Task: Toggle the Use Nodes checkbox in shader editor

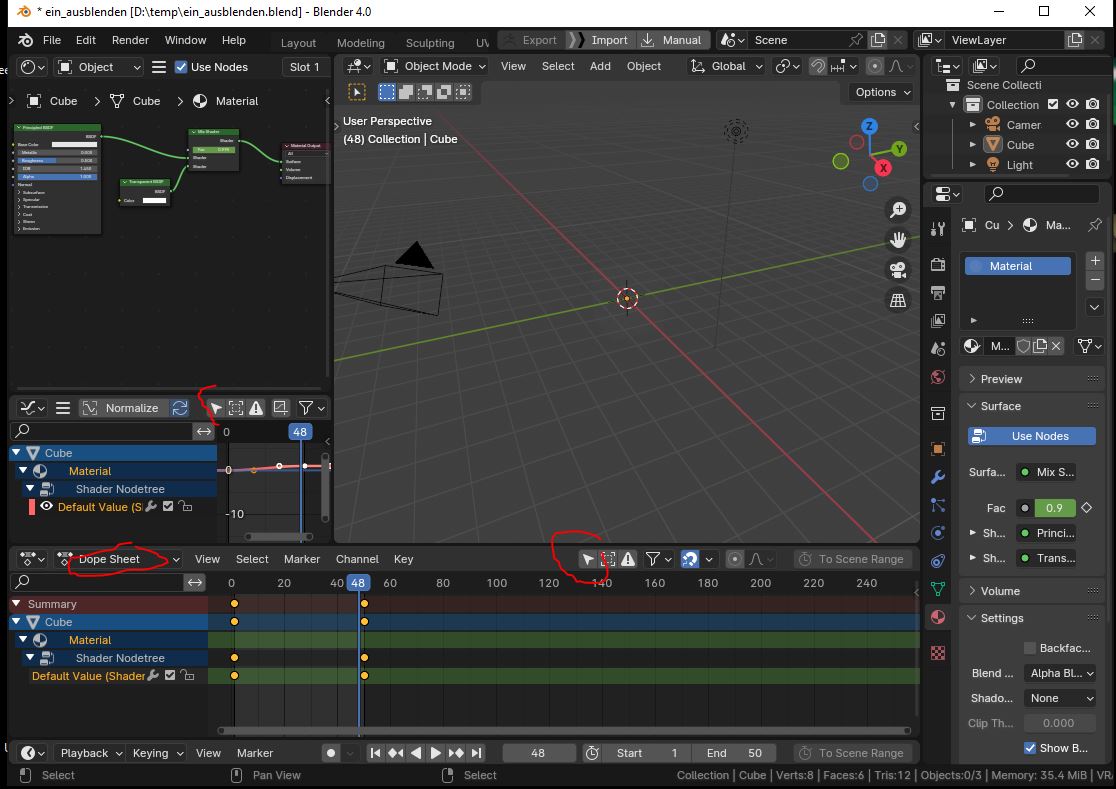Action: click(x=181, y=67)
